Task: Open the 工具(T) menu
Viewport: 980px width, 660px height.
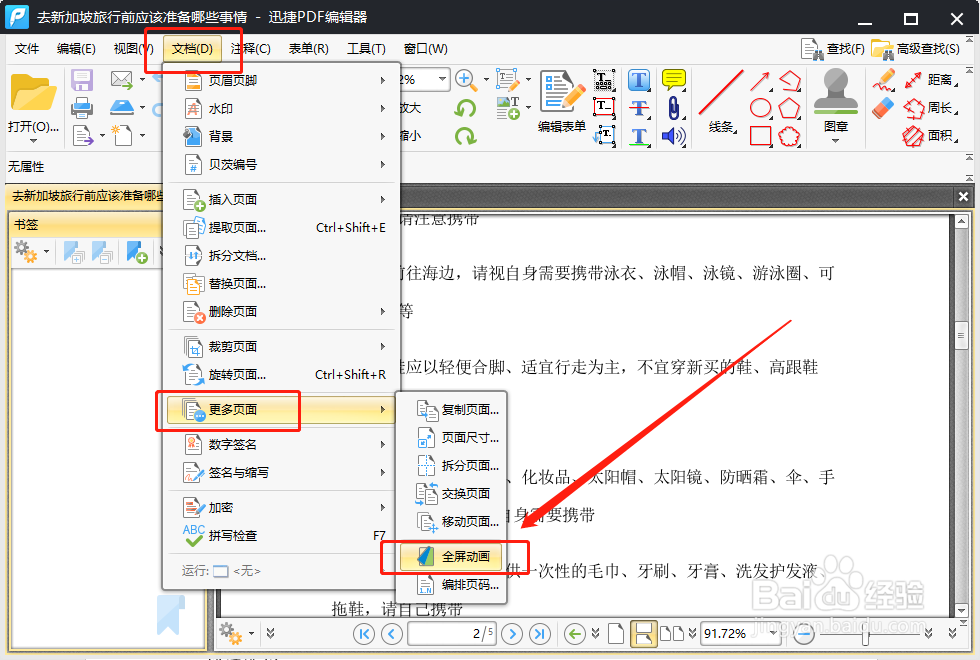Action: 366,49
